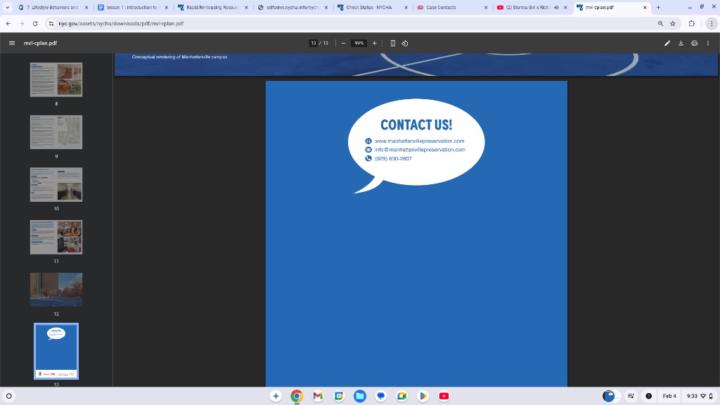Open the Play Store from the shelf
The image size is (720, 405).
pyautogui.click(x=423, y=396)
